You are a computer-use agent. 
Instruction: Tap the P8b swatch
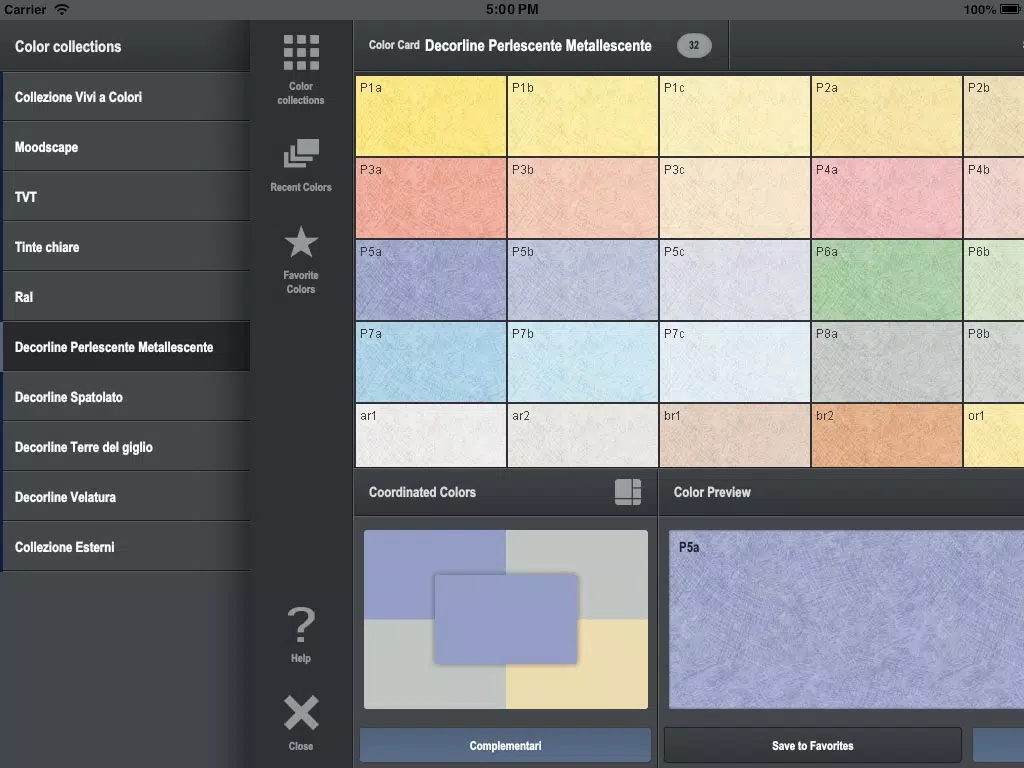click(x=994, y=362)
